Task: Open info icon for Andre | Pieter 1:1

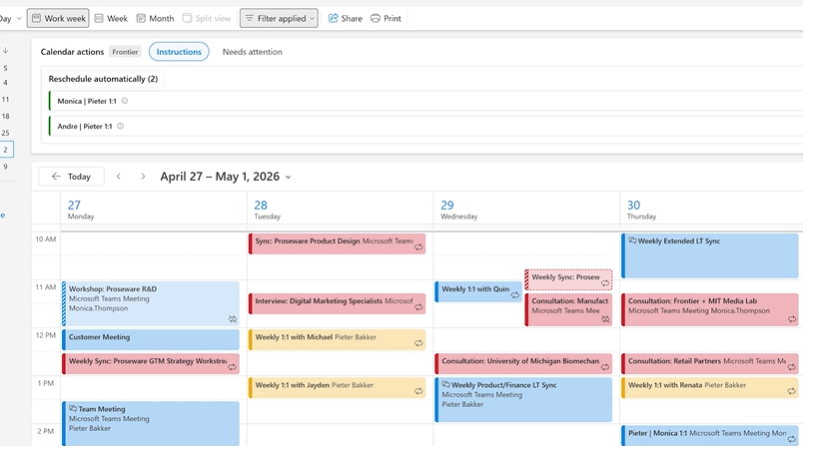Action: click(x=120, y=126)
